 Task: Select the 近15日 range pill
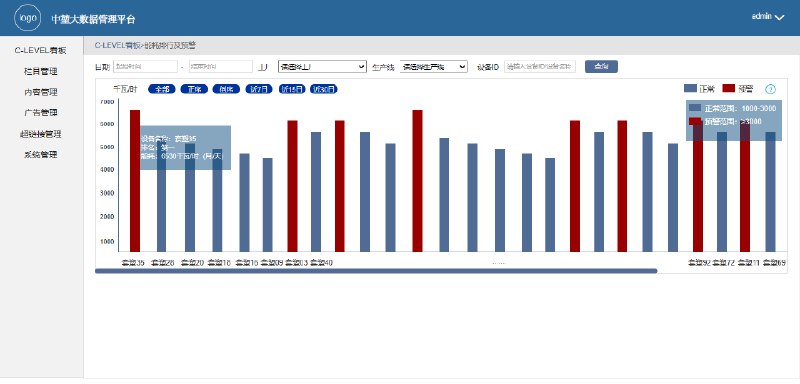coord(292,89)
